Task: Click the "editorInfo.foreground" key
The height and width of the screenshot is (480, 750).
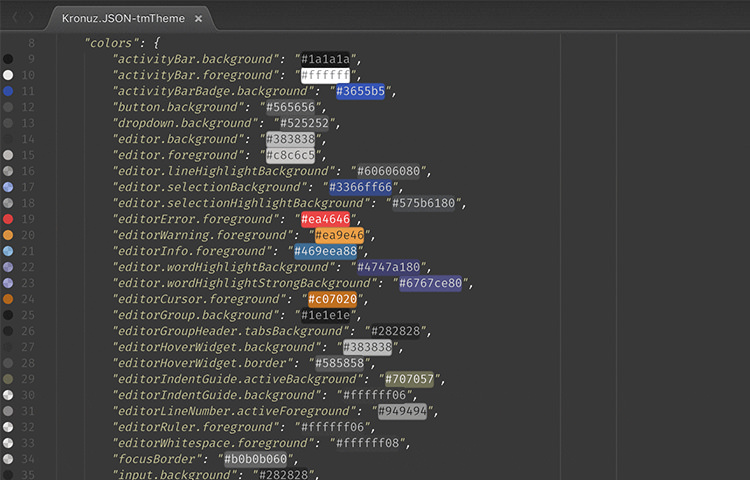Action: point(192,251)
